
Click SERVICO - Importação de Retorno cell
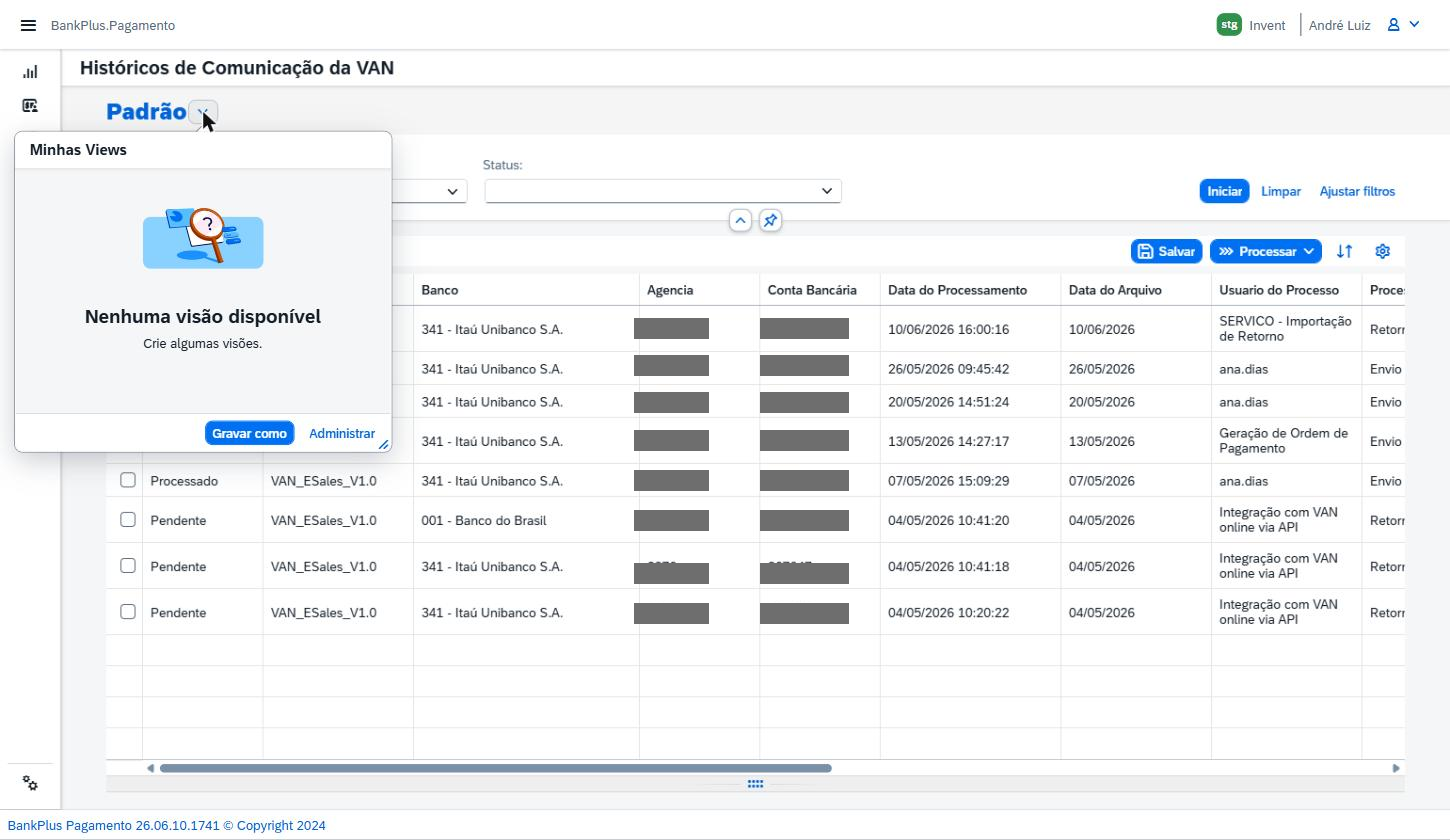click(x=1286, y=329)
